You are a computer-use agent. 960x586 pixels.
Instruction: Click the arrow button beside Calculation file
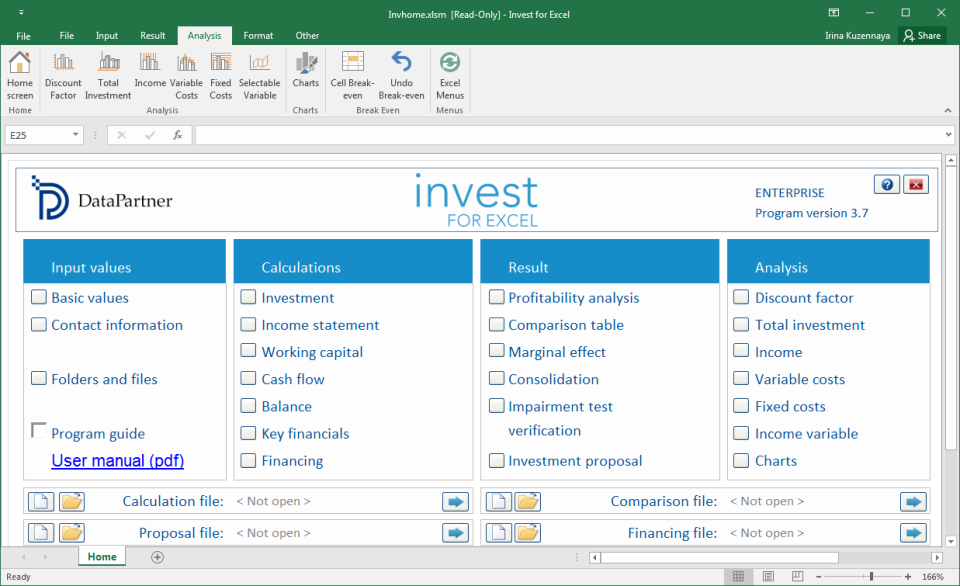click(x=455, y=501)
